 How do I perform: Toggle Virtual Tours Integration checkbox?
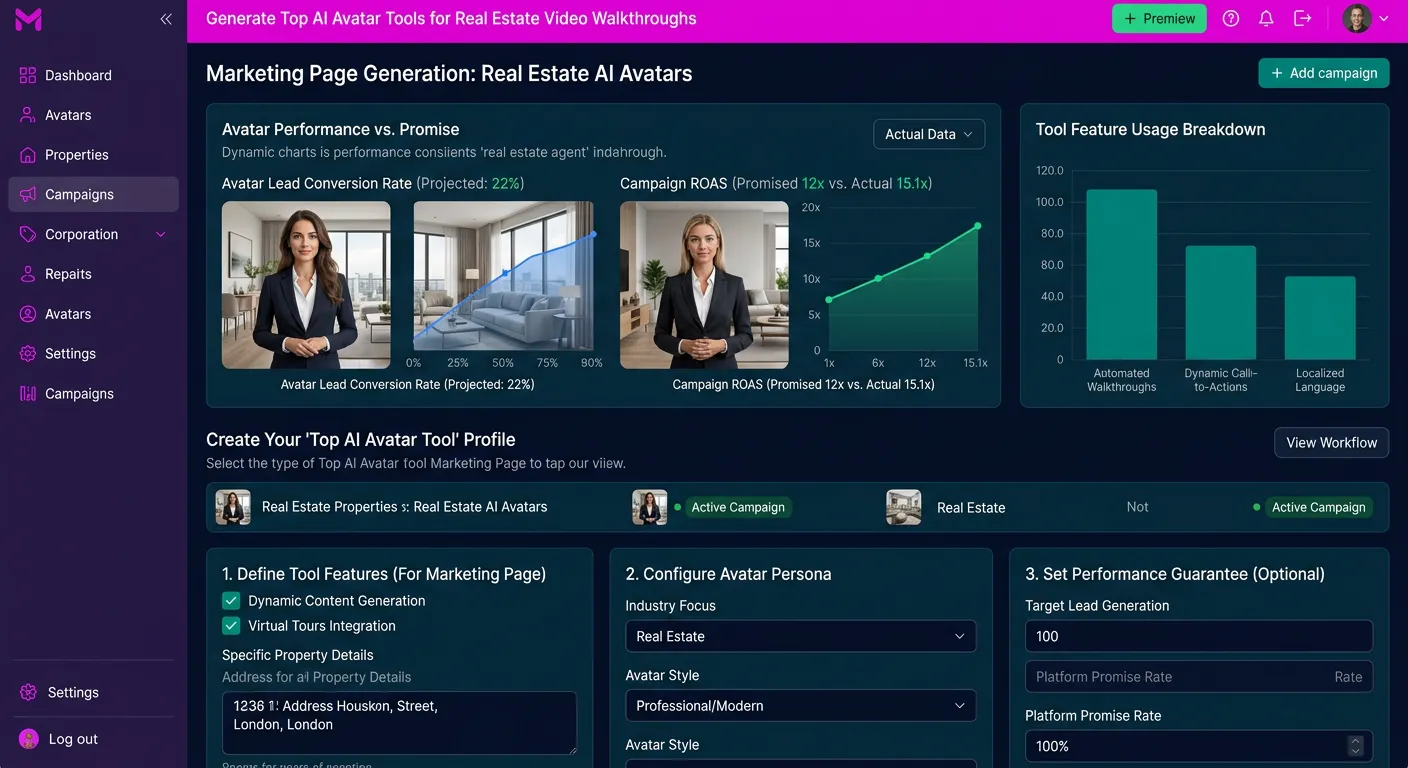pyautogui.click(x=231, y=627)
